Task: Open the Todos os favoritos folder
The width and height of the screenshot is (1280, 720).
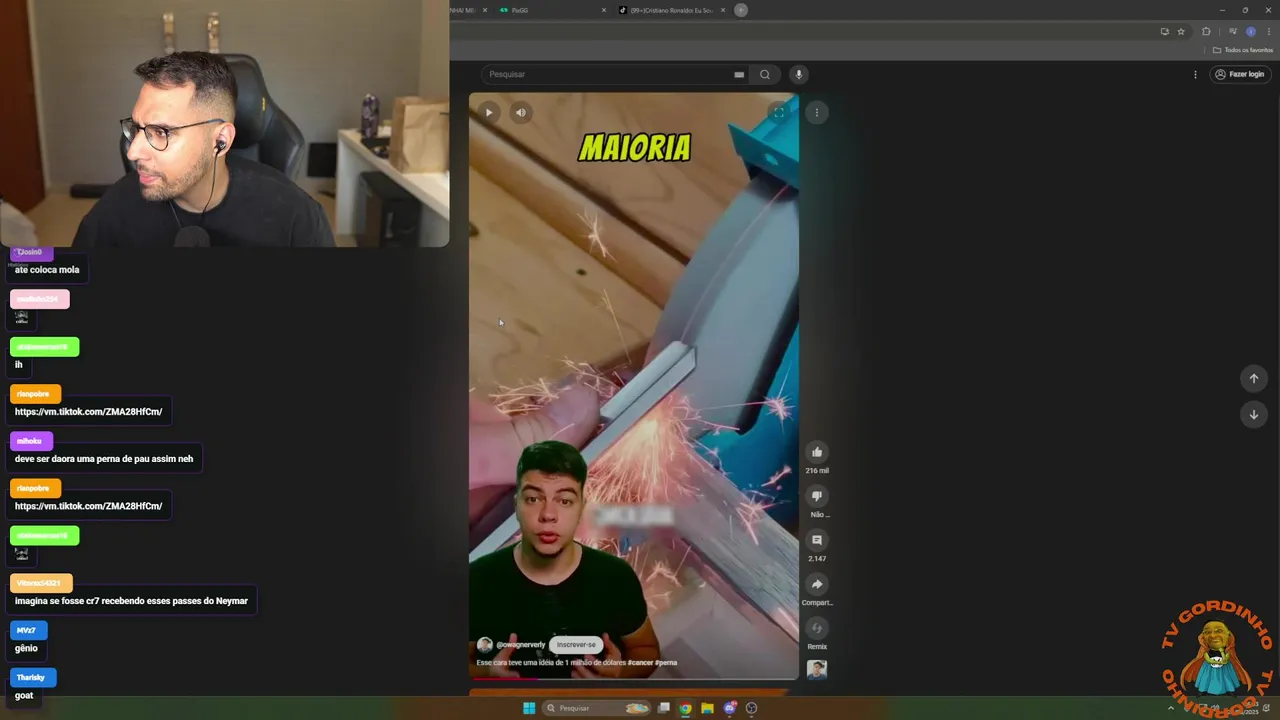Action: click(1243, 50)
